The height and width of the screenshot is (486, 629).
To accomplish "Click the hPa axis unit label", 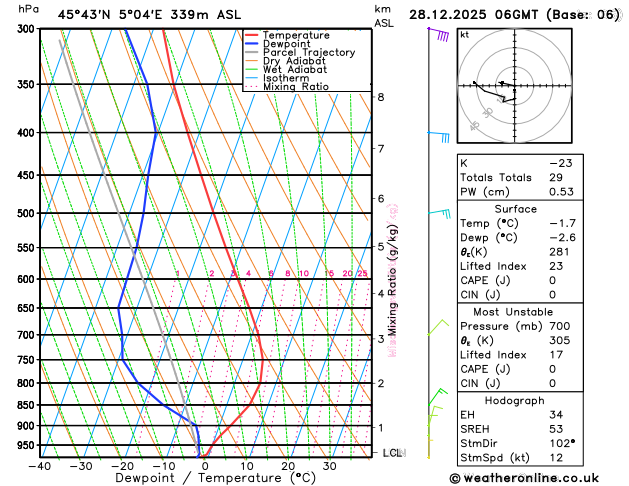I will tap(29, 9).
